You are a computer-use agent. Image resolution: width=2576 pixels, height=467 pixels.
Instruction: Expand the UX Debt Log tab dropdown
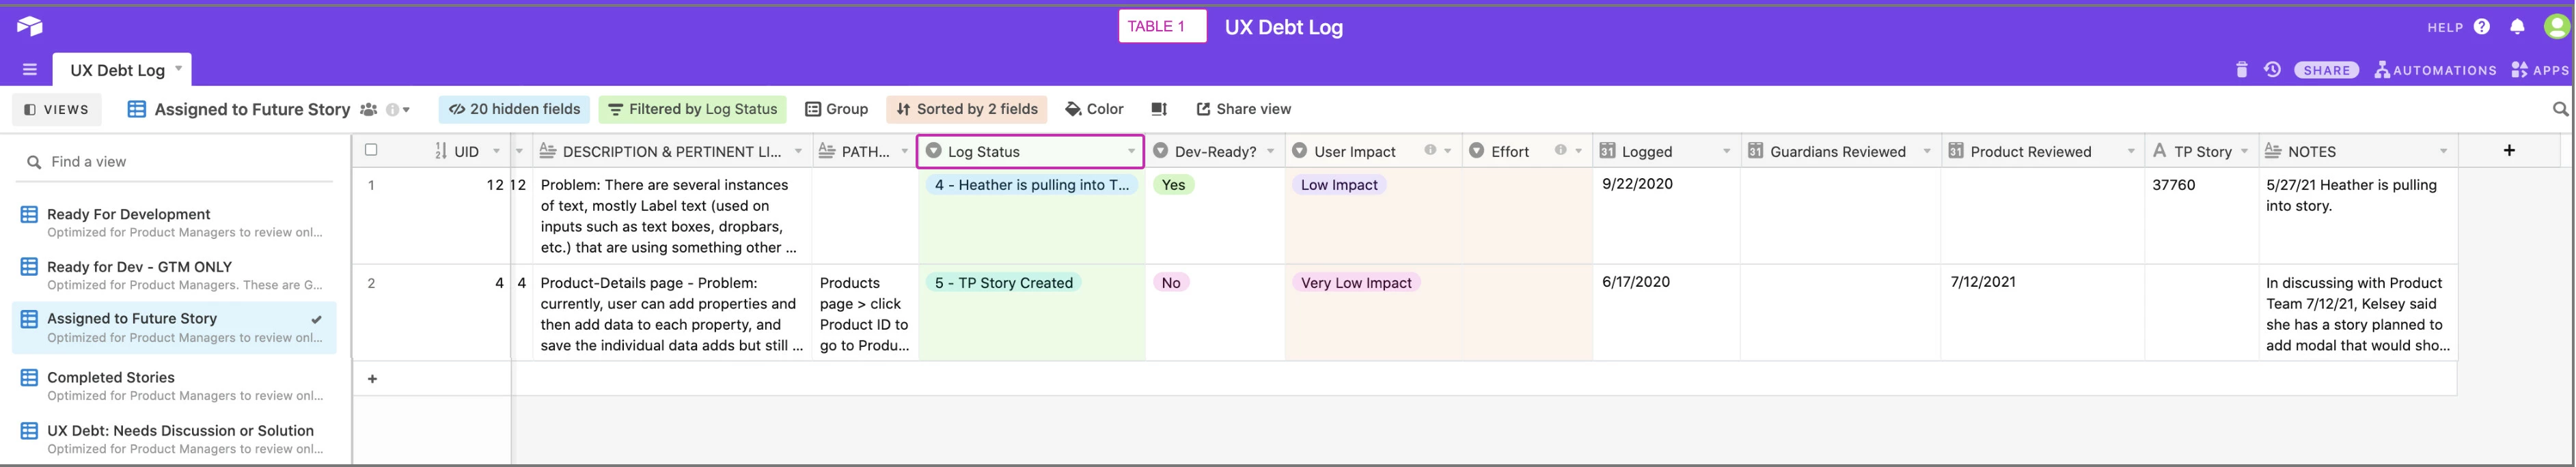(x=179, y=69)
